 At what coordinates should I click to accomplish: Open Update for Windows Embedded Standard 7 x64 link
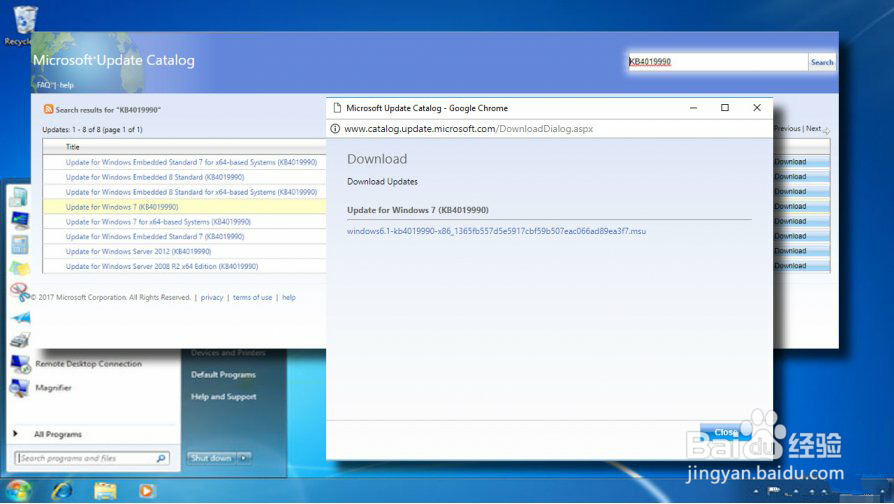click(191, 162)
